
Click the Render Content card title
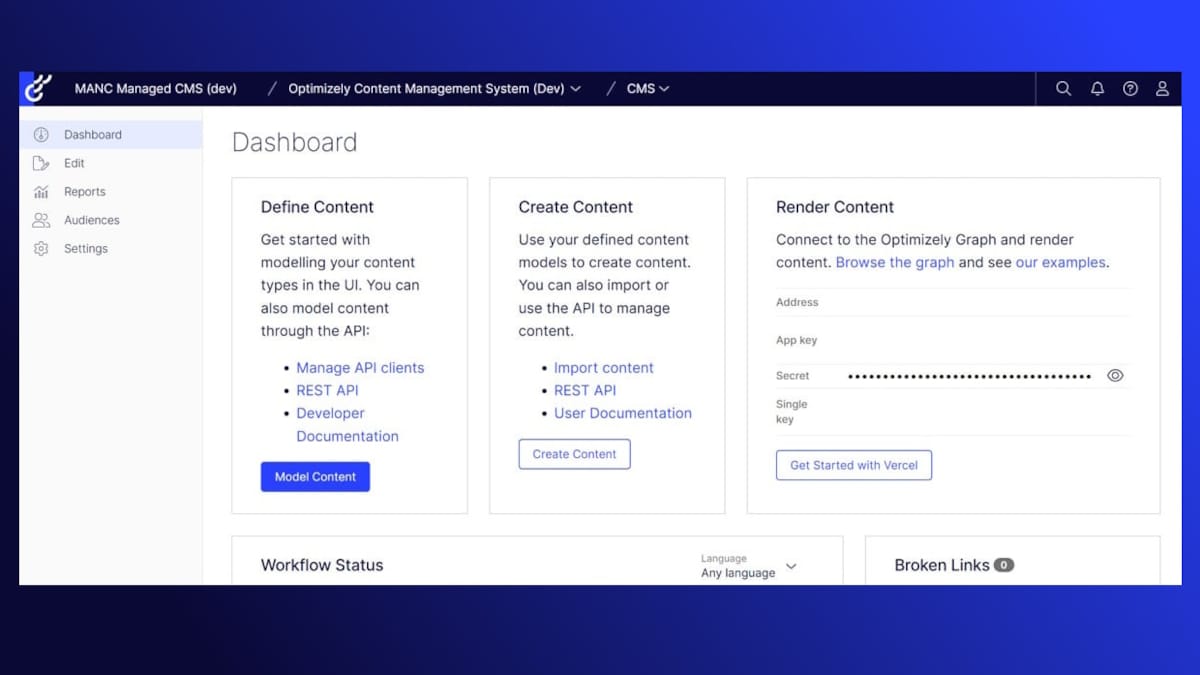pyautogui.click(x=835, y=207)
